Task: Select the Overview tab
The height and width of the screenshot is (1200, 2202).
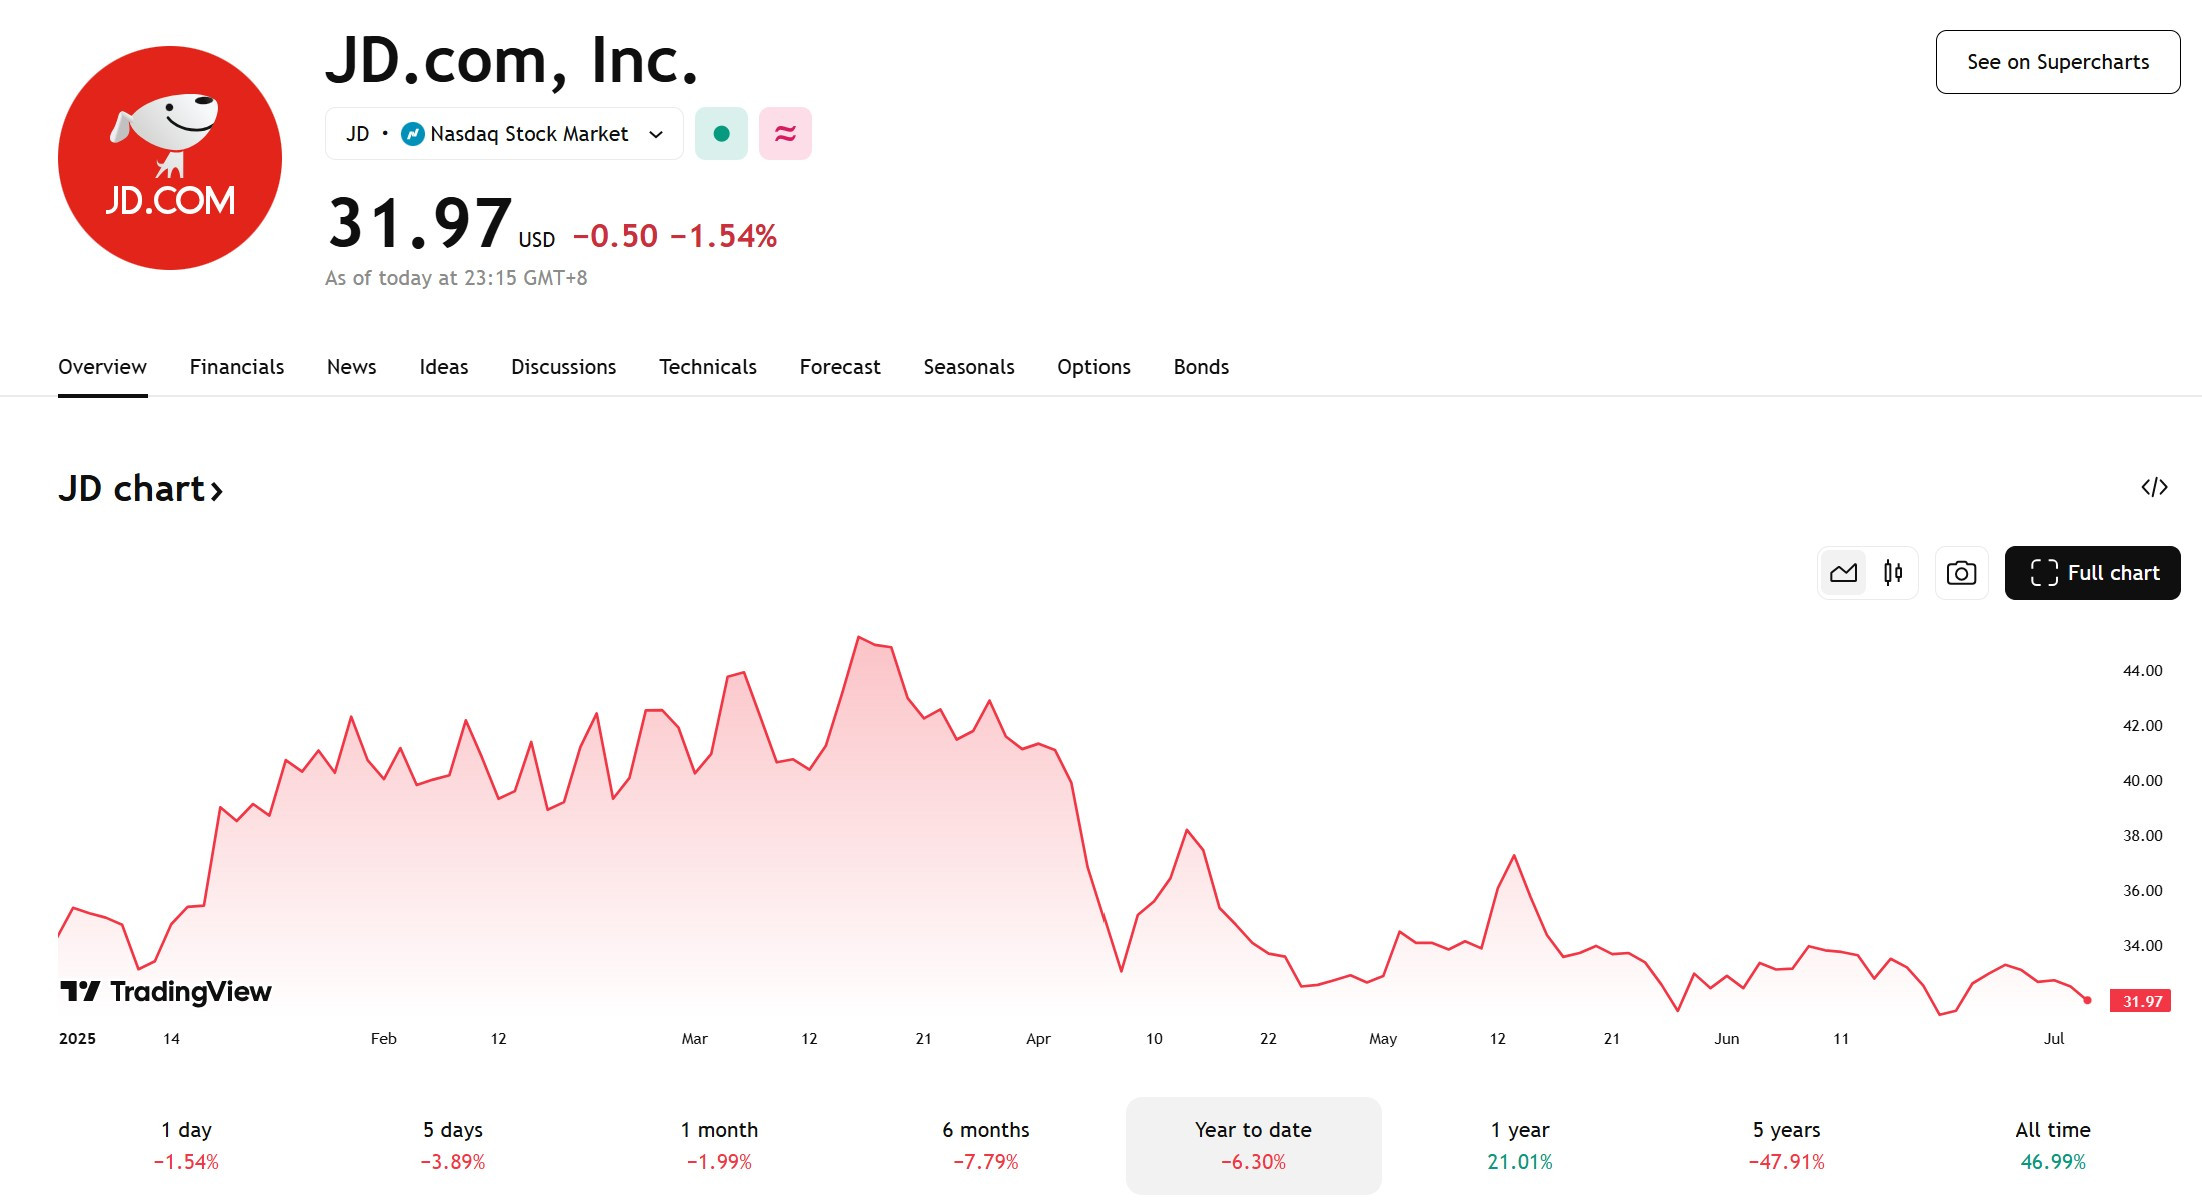Action: [102, 367]
